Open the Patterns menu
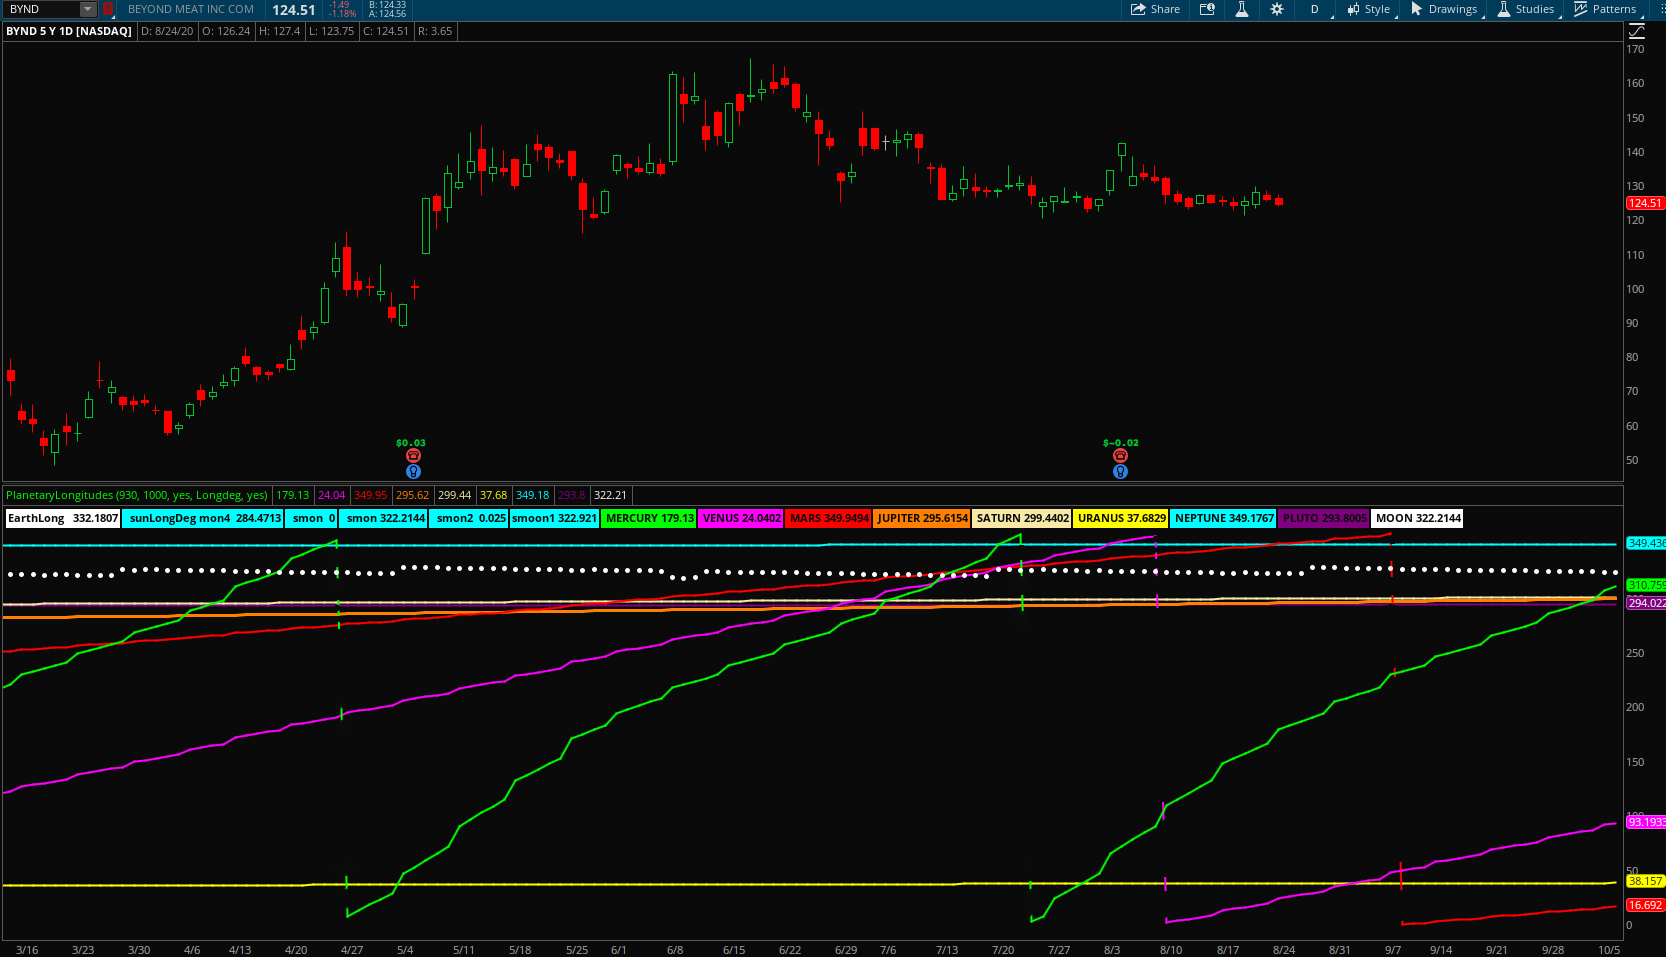Viewport: 1666px width, 957px height. pos(1605,9)
